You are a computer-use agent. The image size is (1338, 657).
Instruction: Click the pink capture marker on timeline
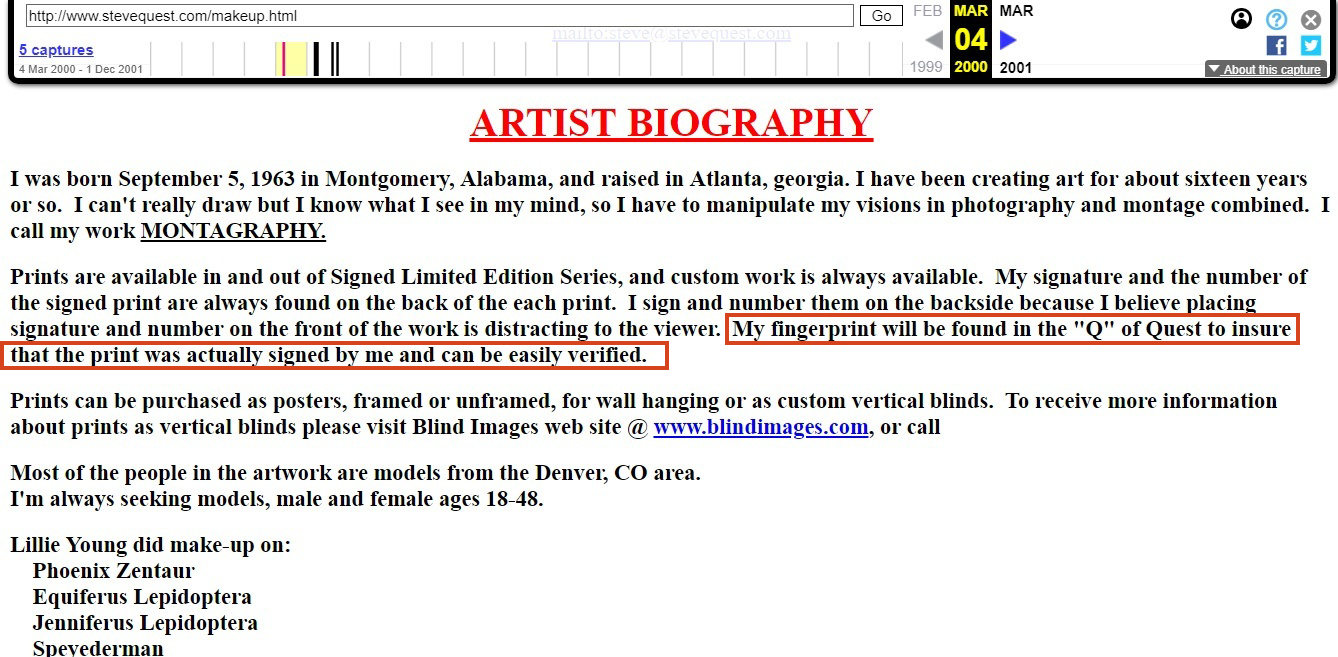pyautogui.click(x=284, y=59)
